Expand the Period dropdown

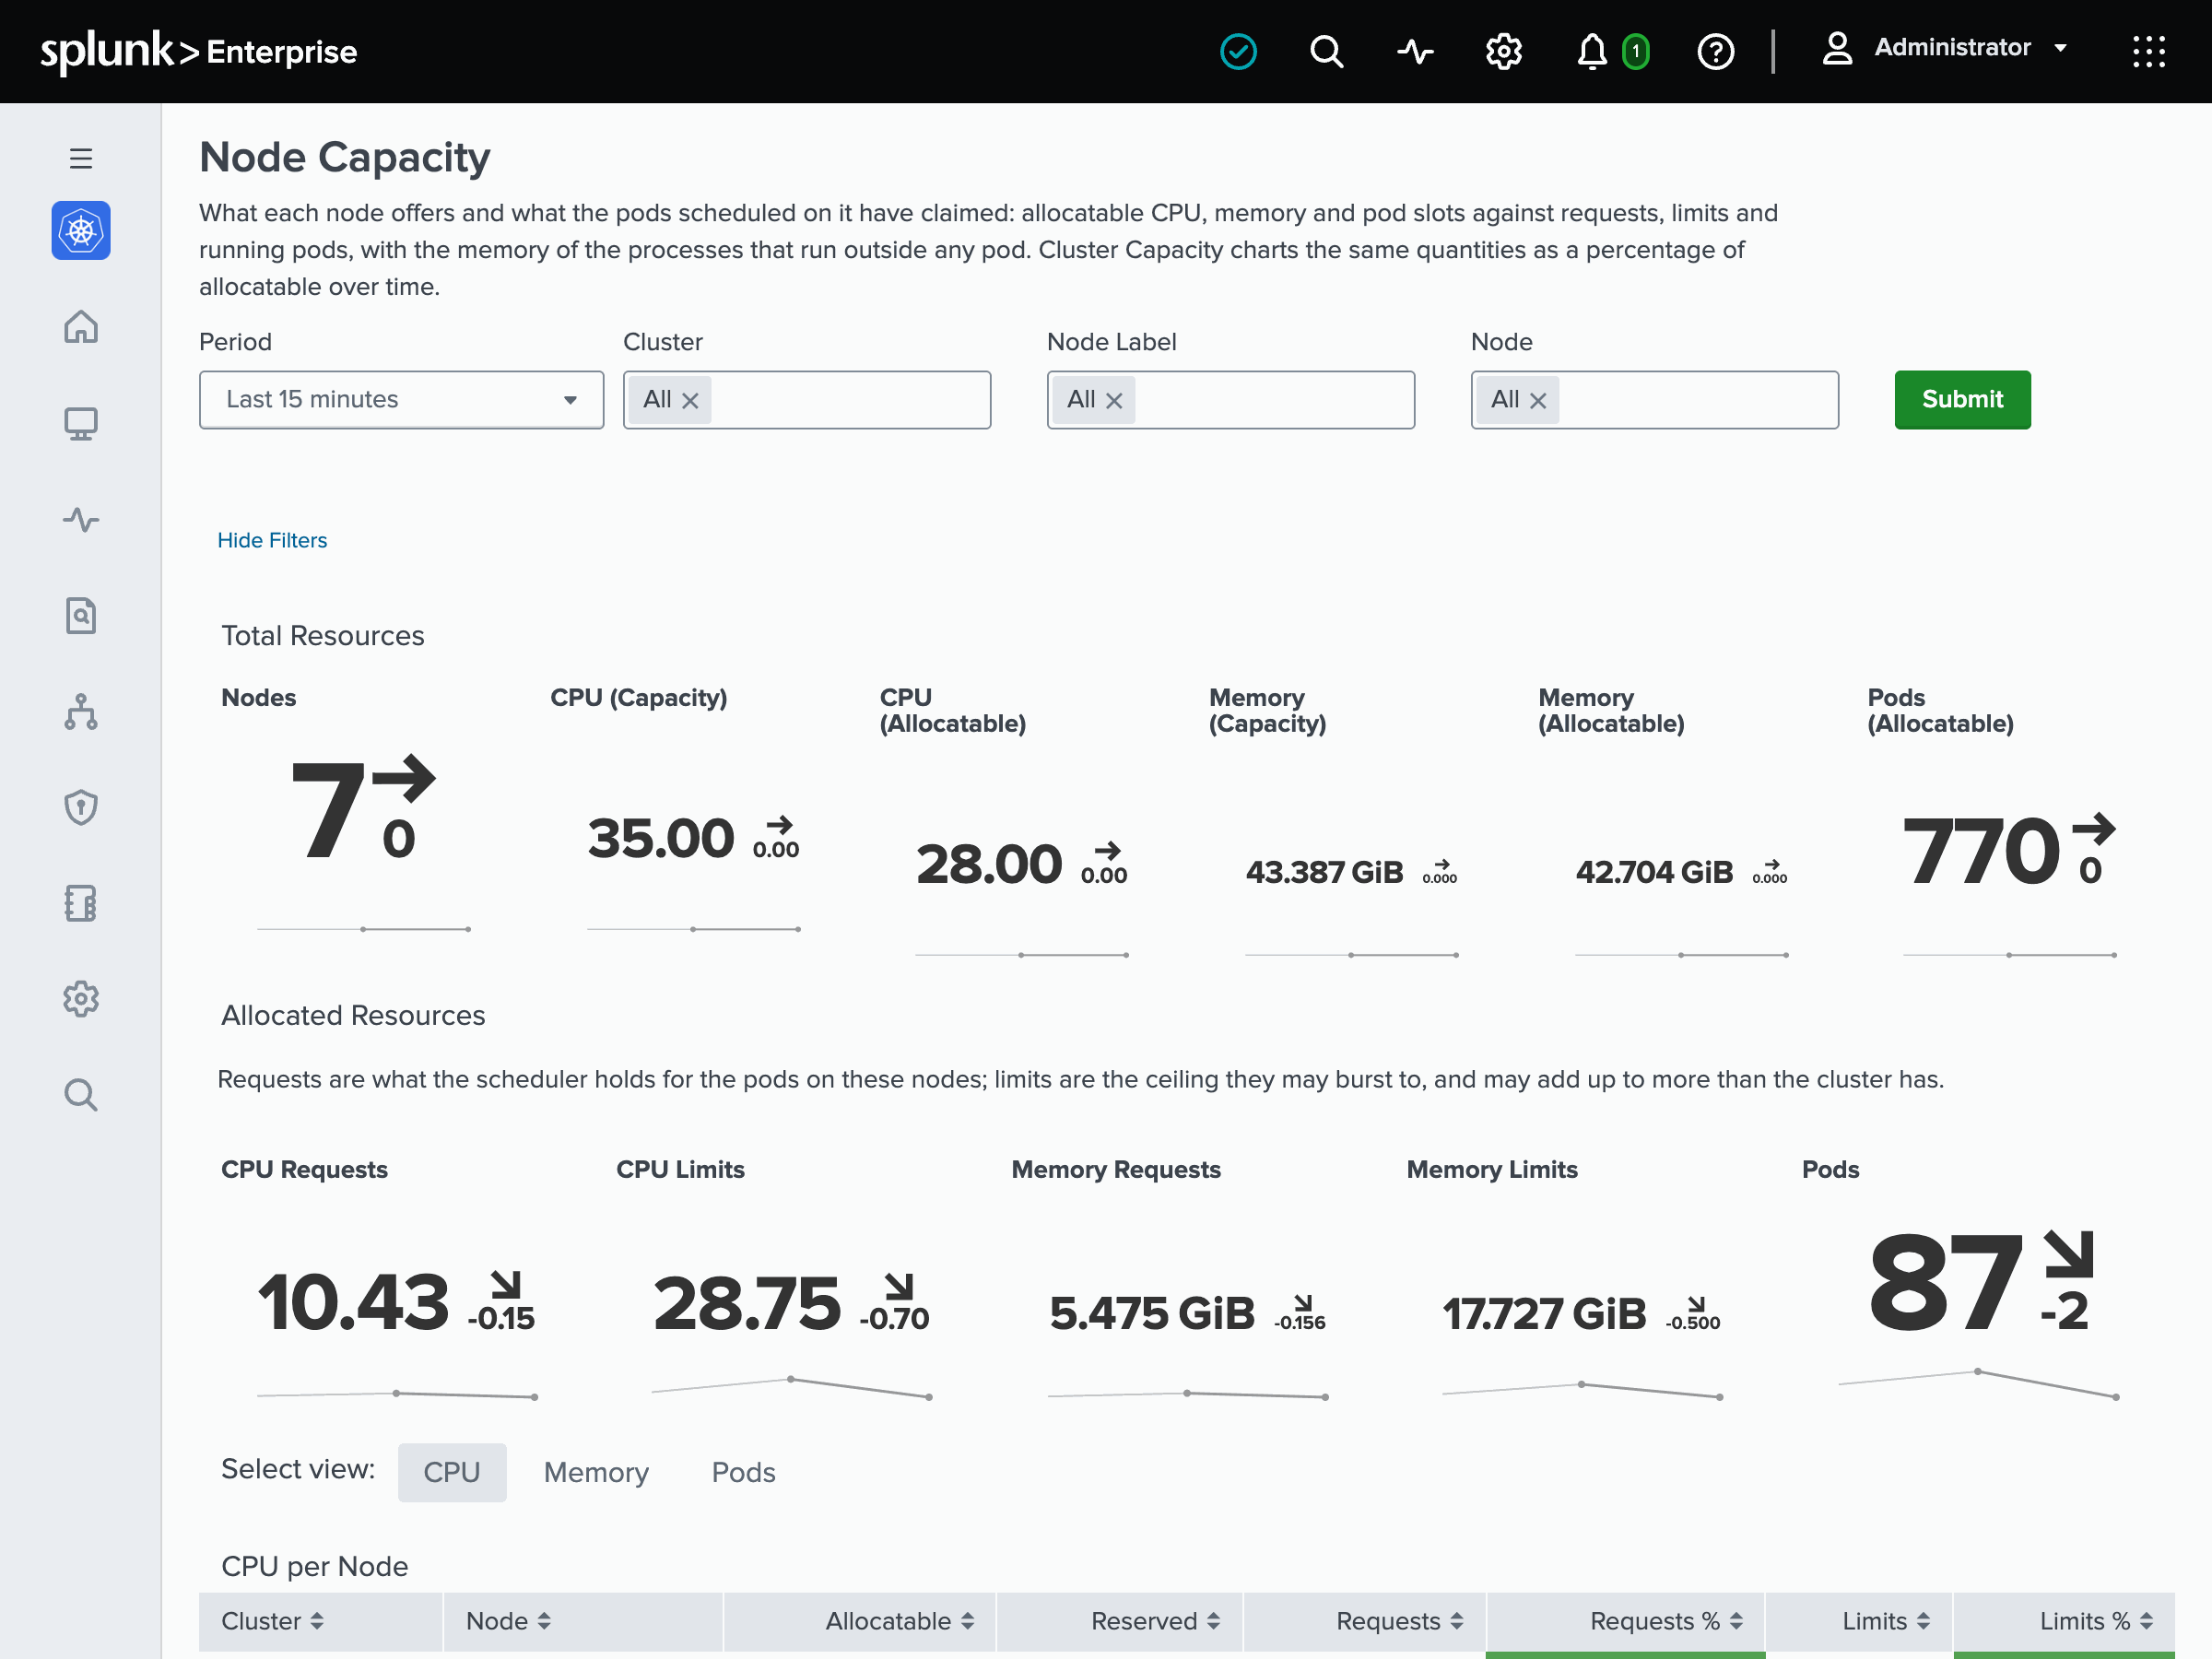tap(401, 400)
